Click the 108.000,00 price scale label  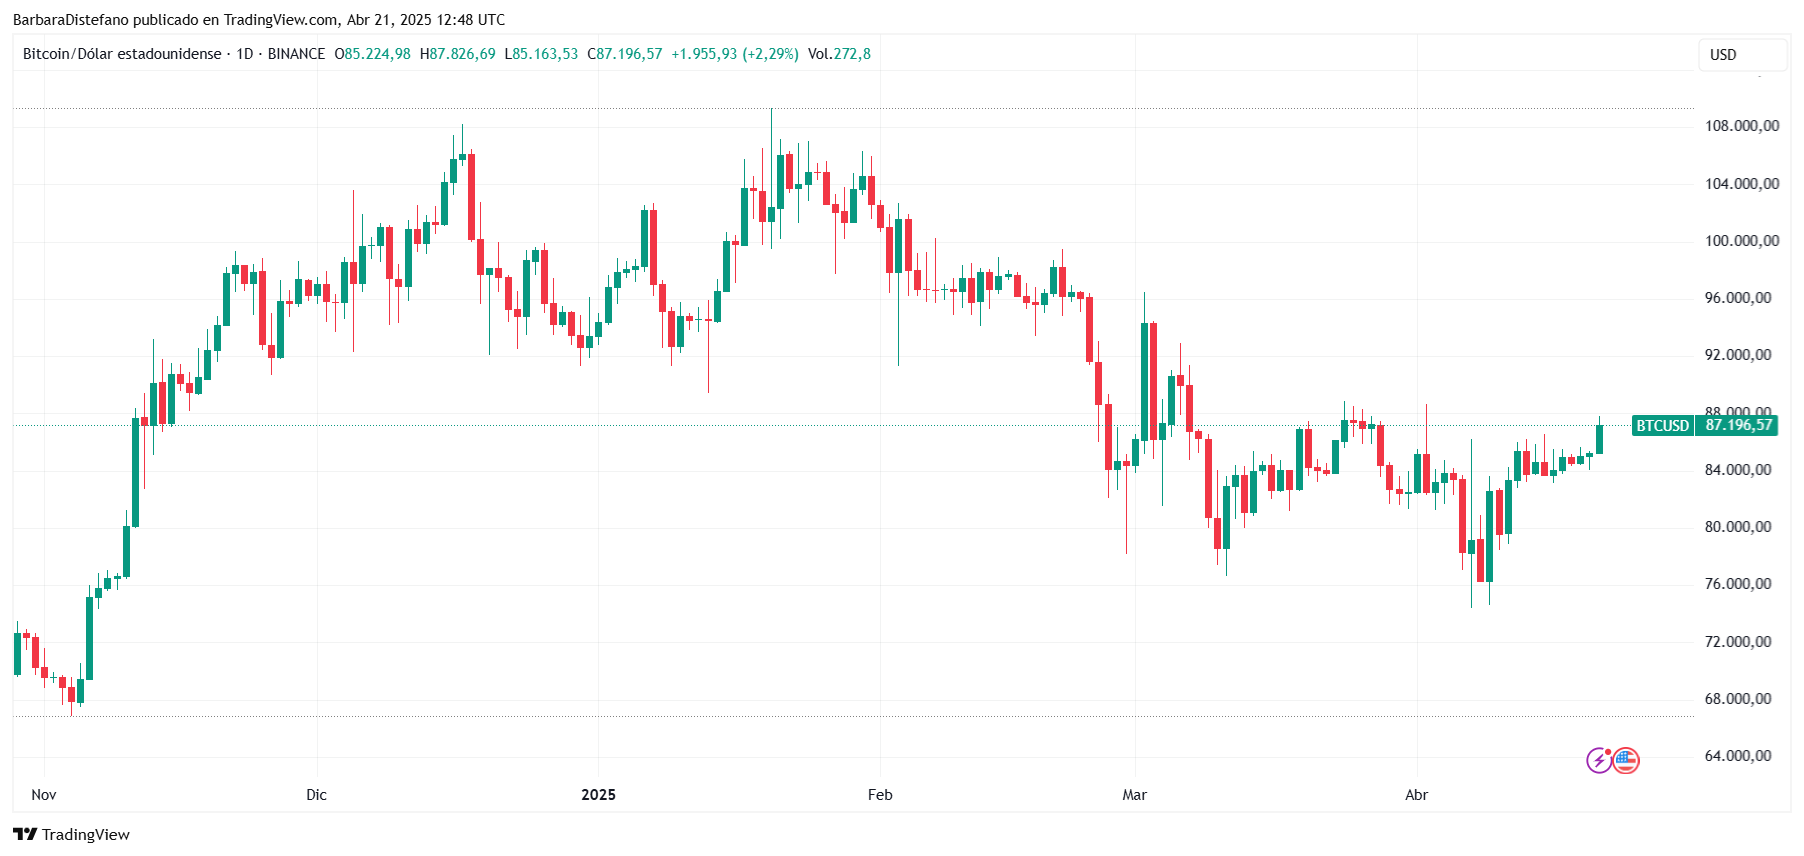point(1742,126)
